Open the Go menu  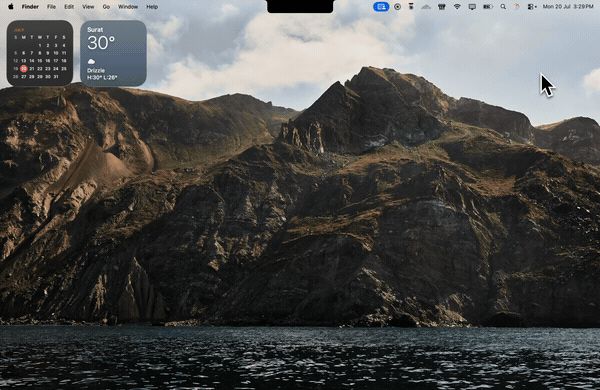click(x=106, y=7)
